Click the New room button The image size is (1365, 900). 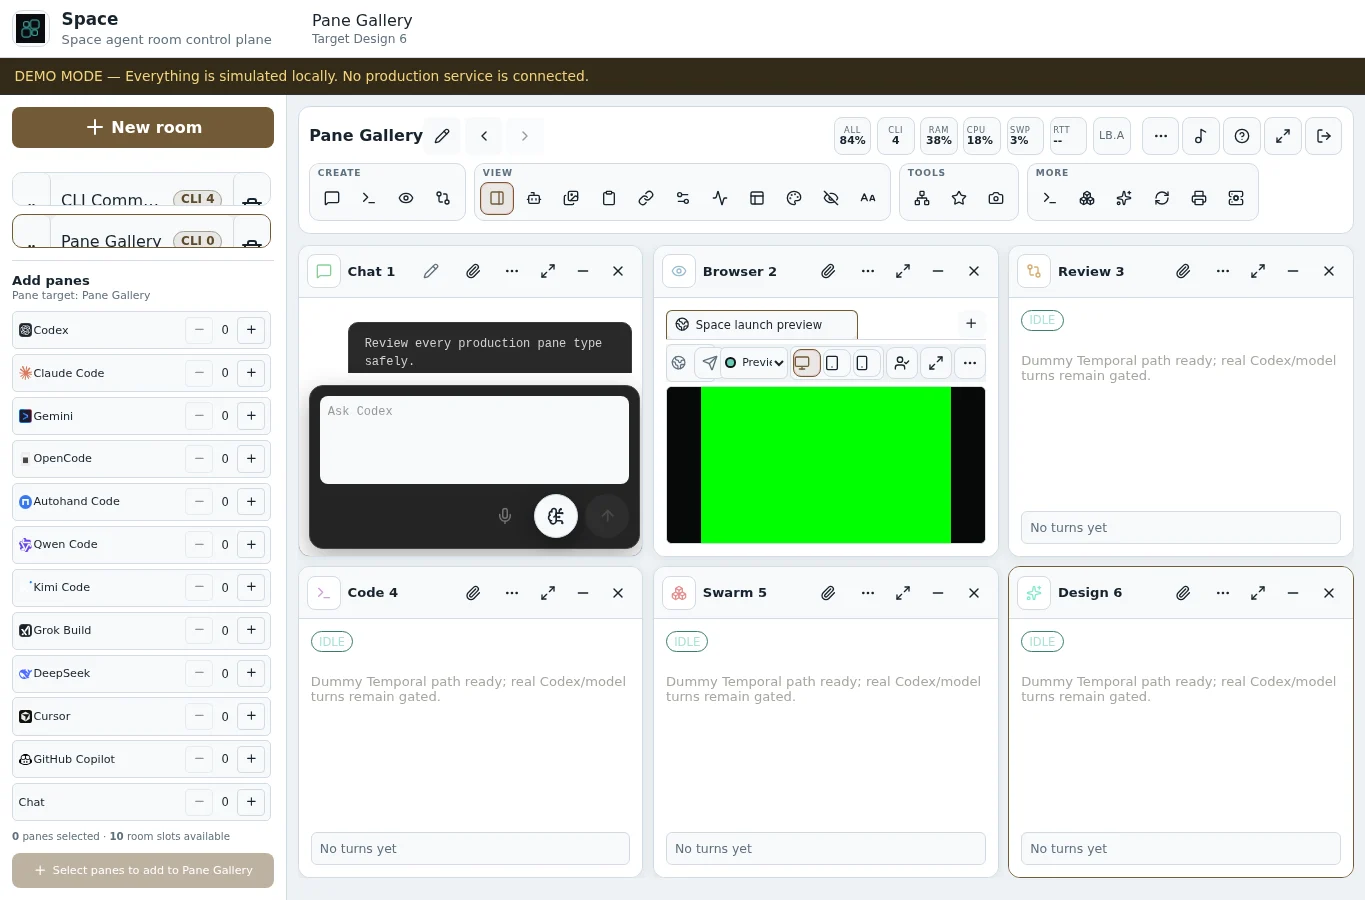pyautogui.click(x=143, y=127)
